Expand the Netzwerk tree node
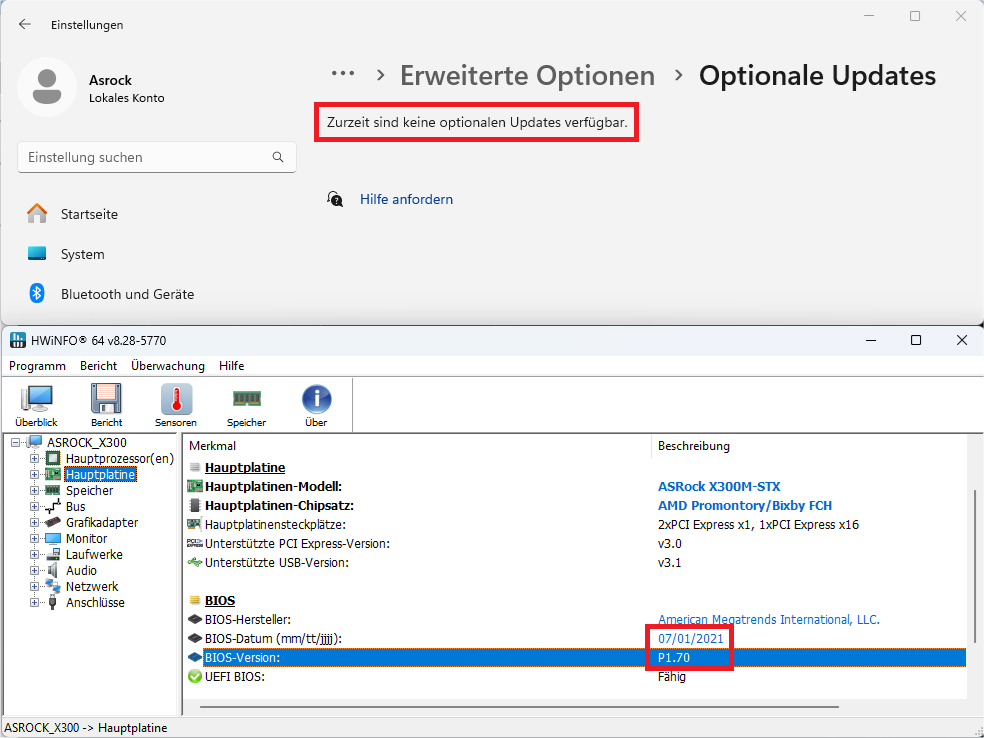Screen dimensions: 984x738 (x=35, y=587)
